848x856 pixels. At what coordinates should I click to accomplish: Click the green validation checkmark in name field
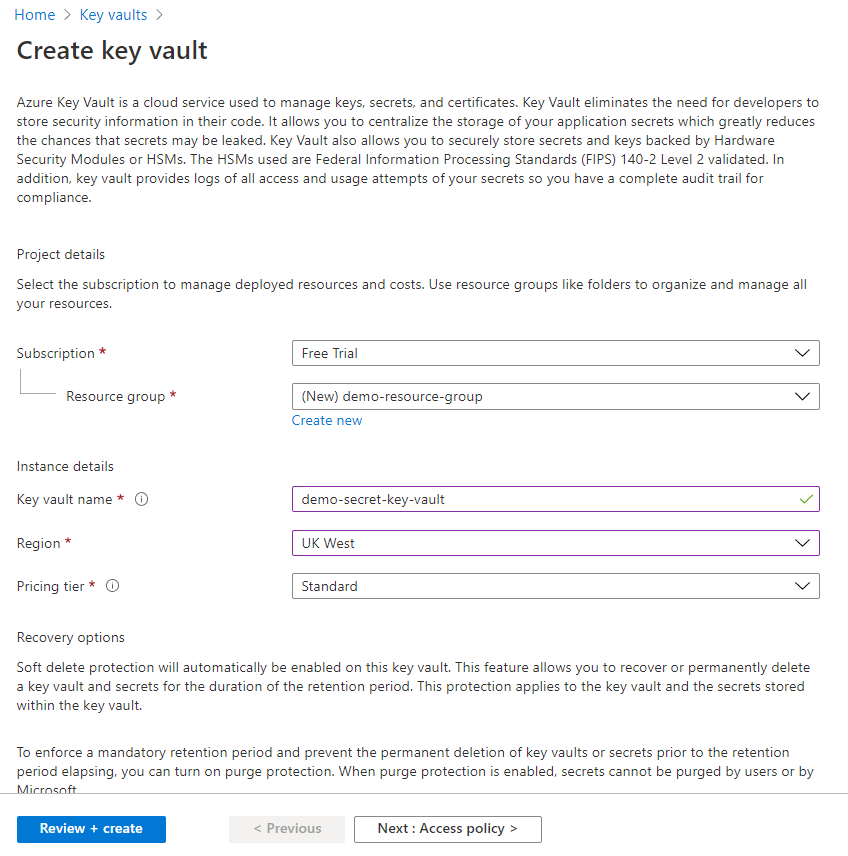tap(805, 499)
